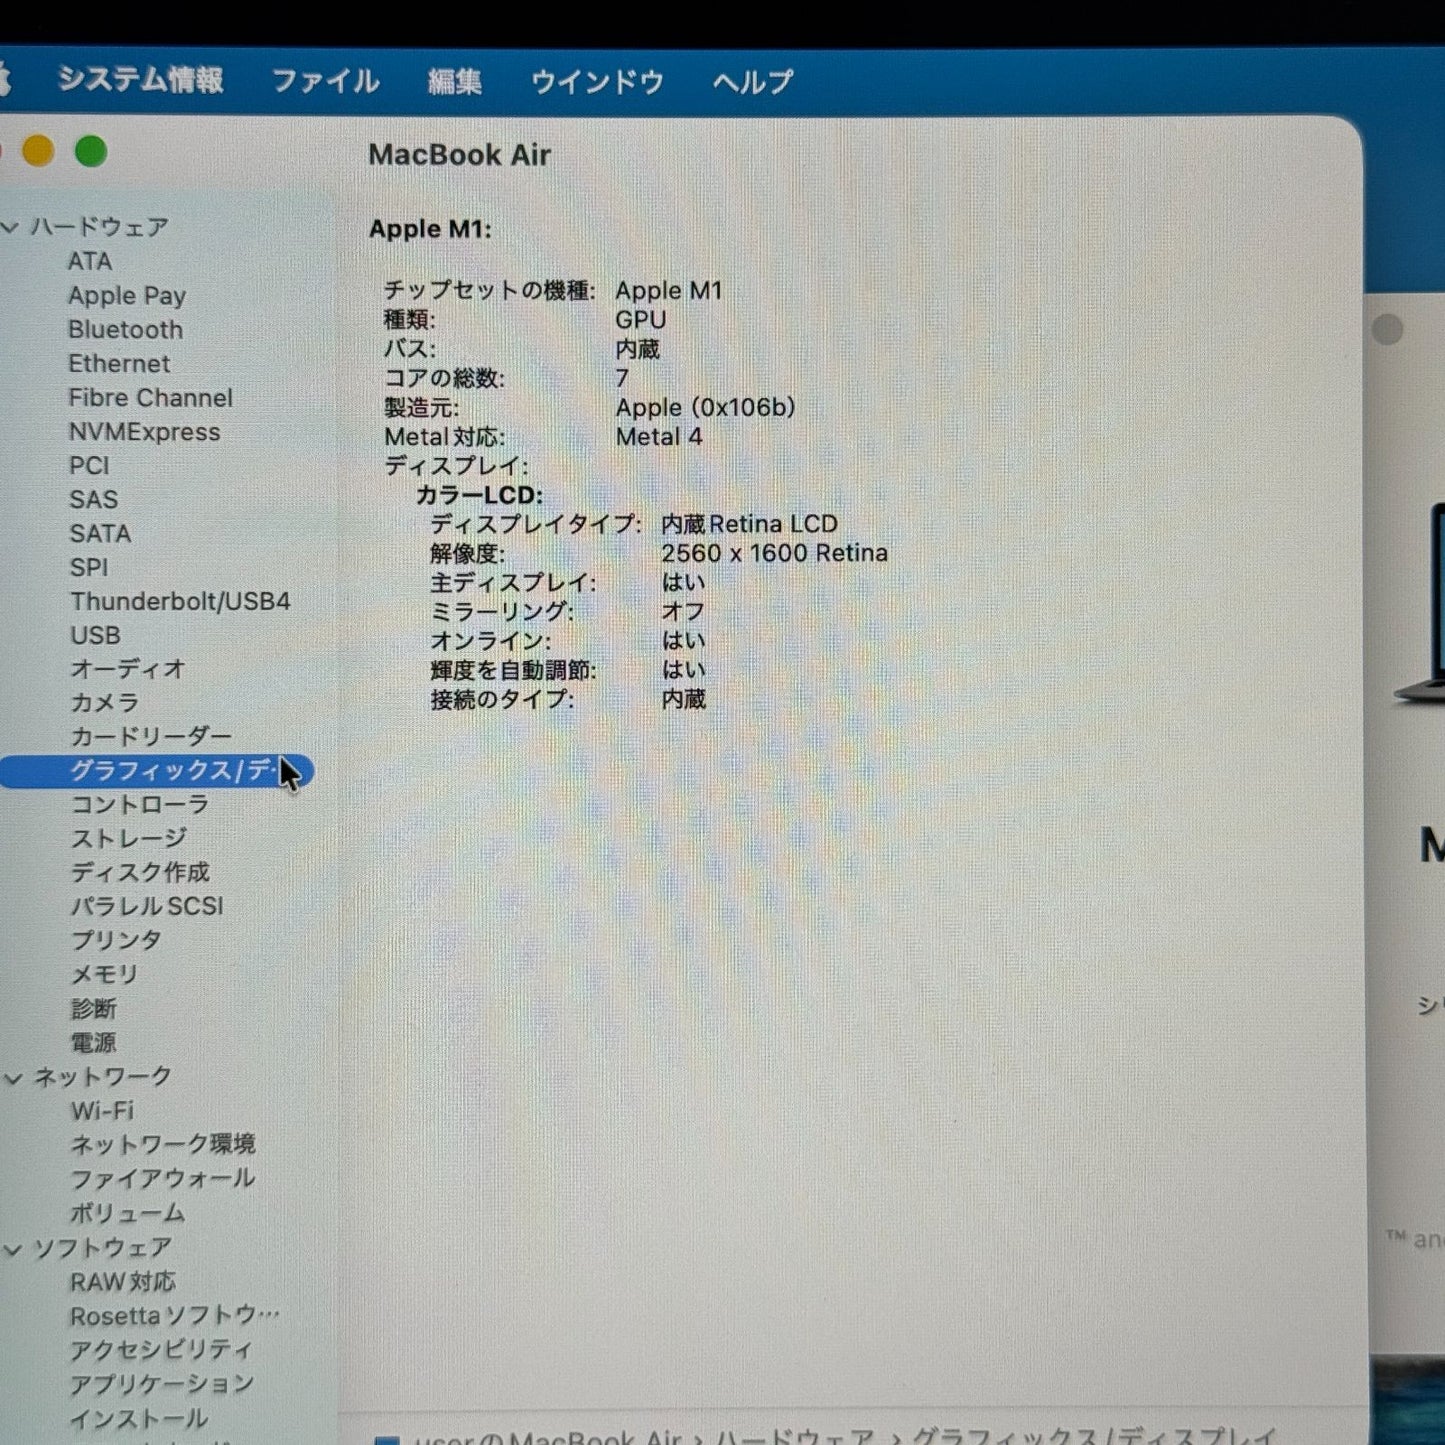
Task: Click the Metal 4 value
Action: [x=659, y=437]
